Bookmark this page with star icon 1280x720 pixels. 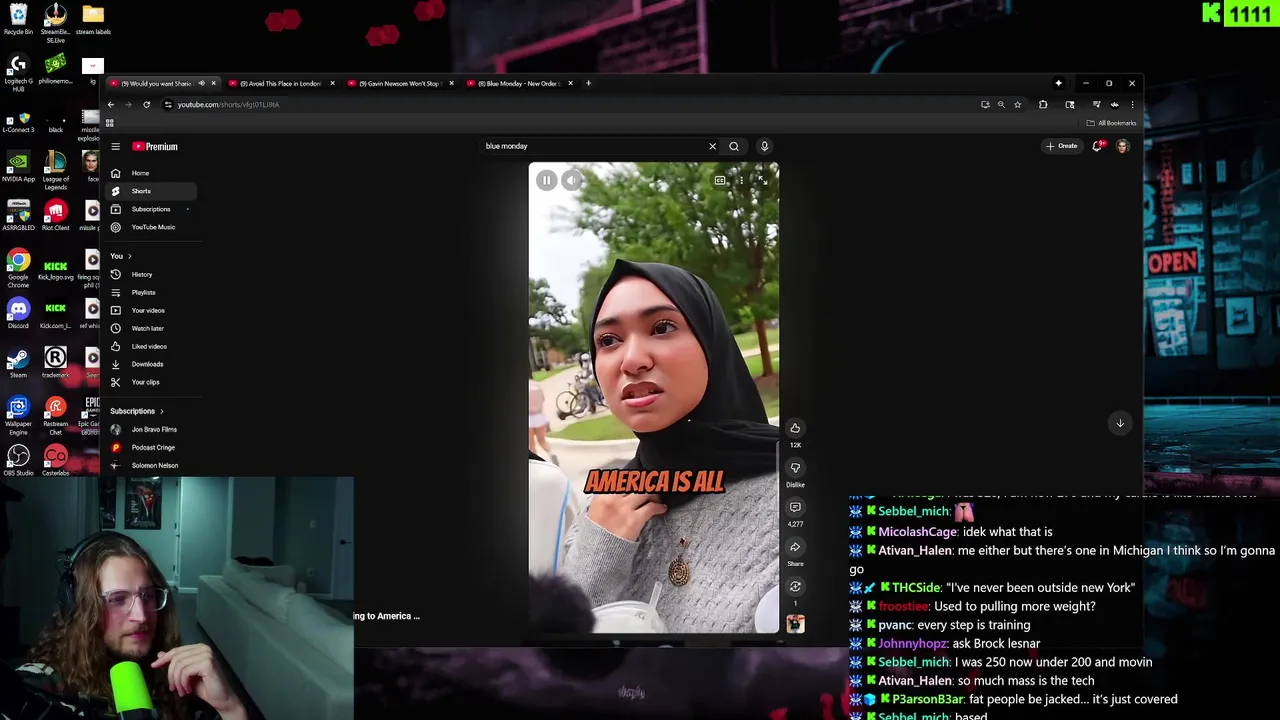click(x=1017, y=104)
